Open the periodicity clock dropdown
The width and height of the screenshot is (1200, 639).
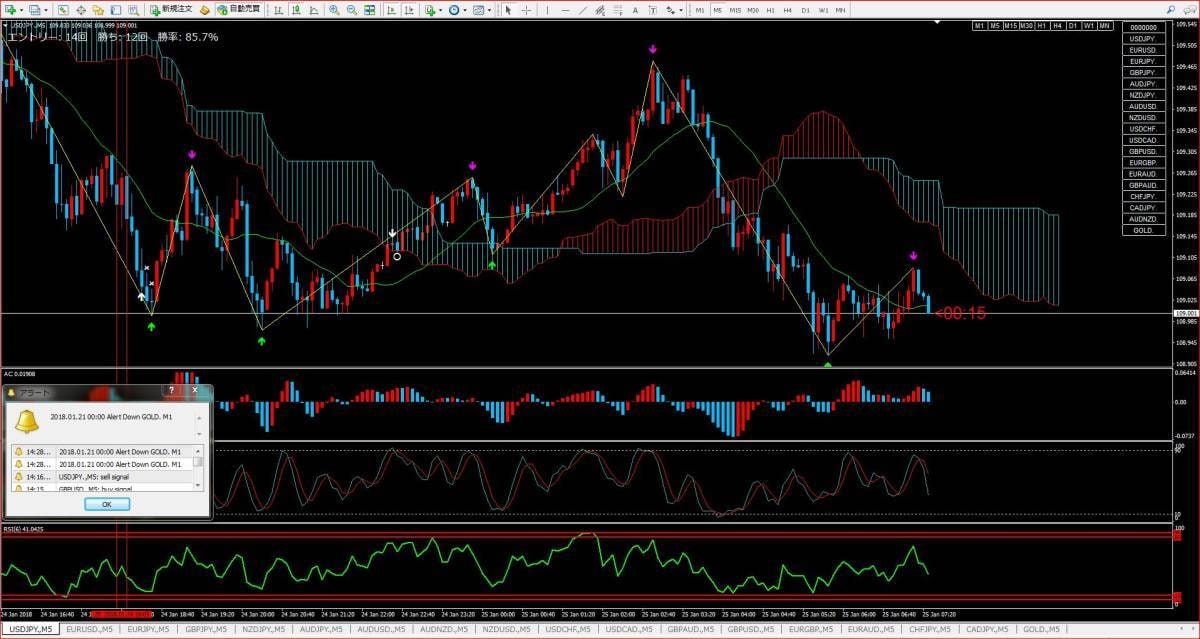pyautogui.click(x=457, y=9)
